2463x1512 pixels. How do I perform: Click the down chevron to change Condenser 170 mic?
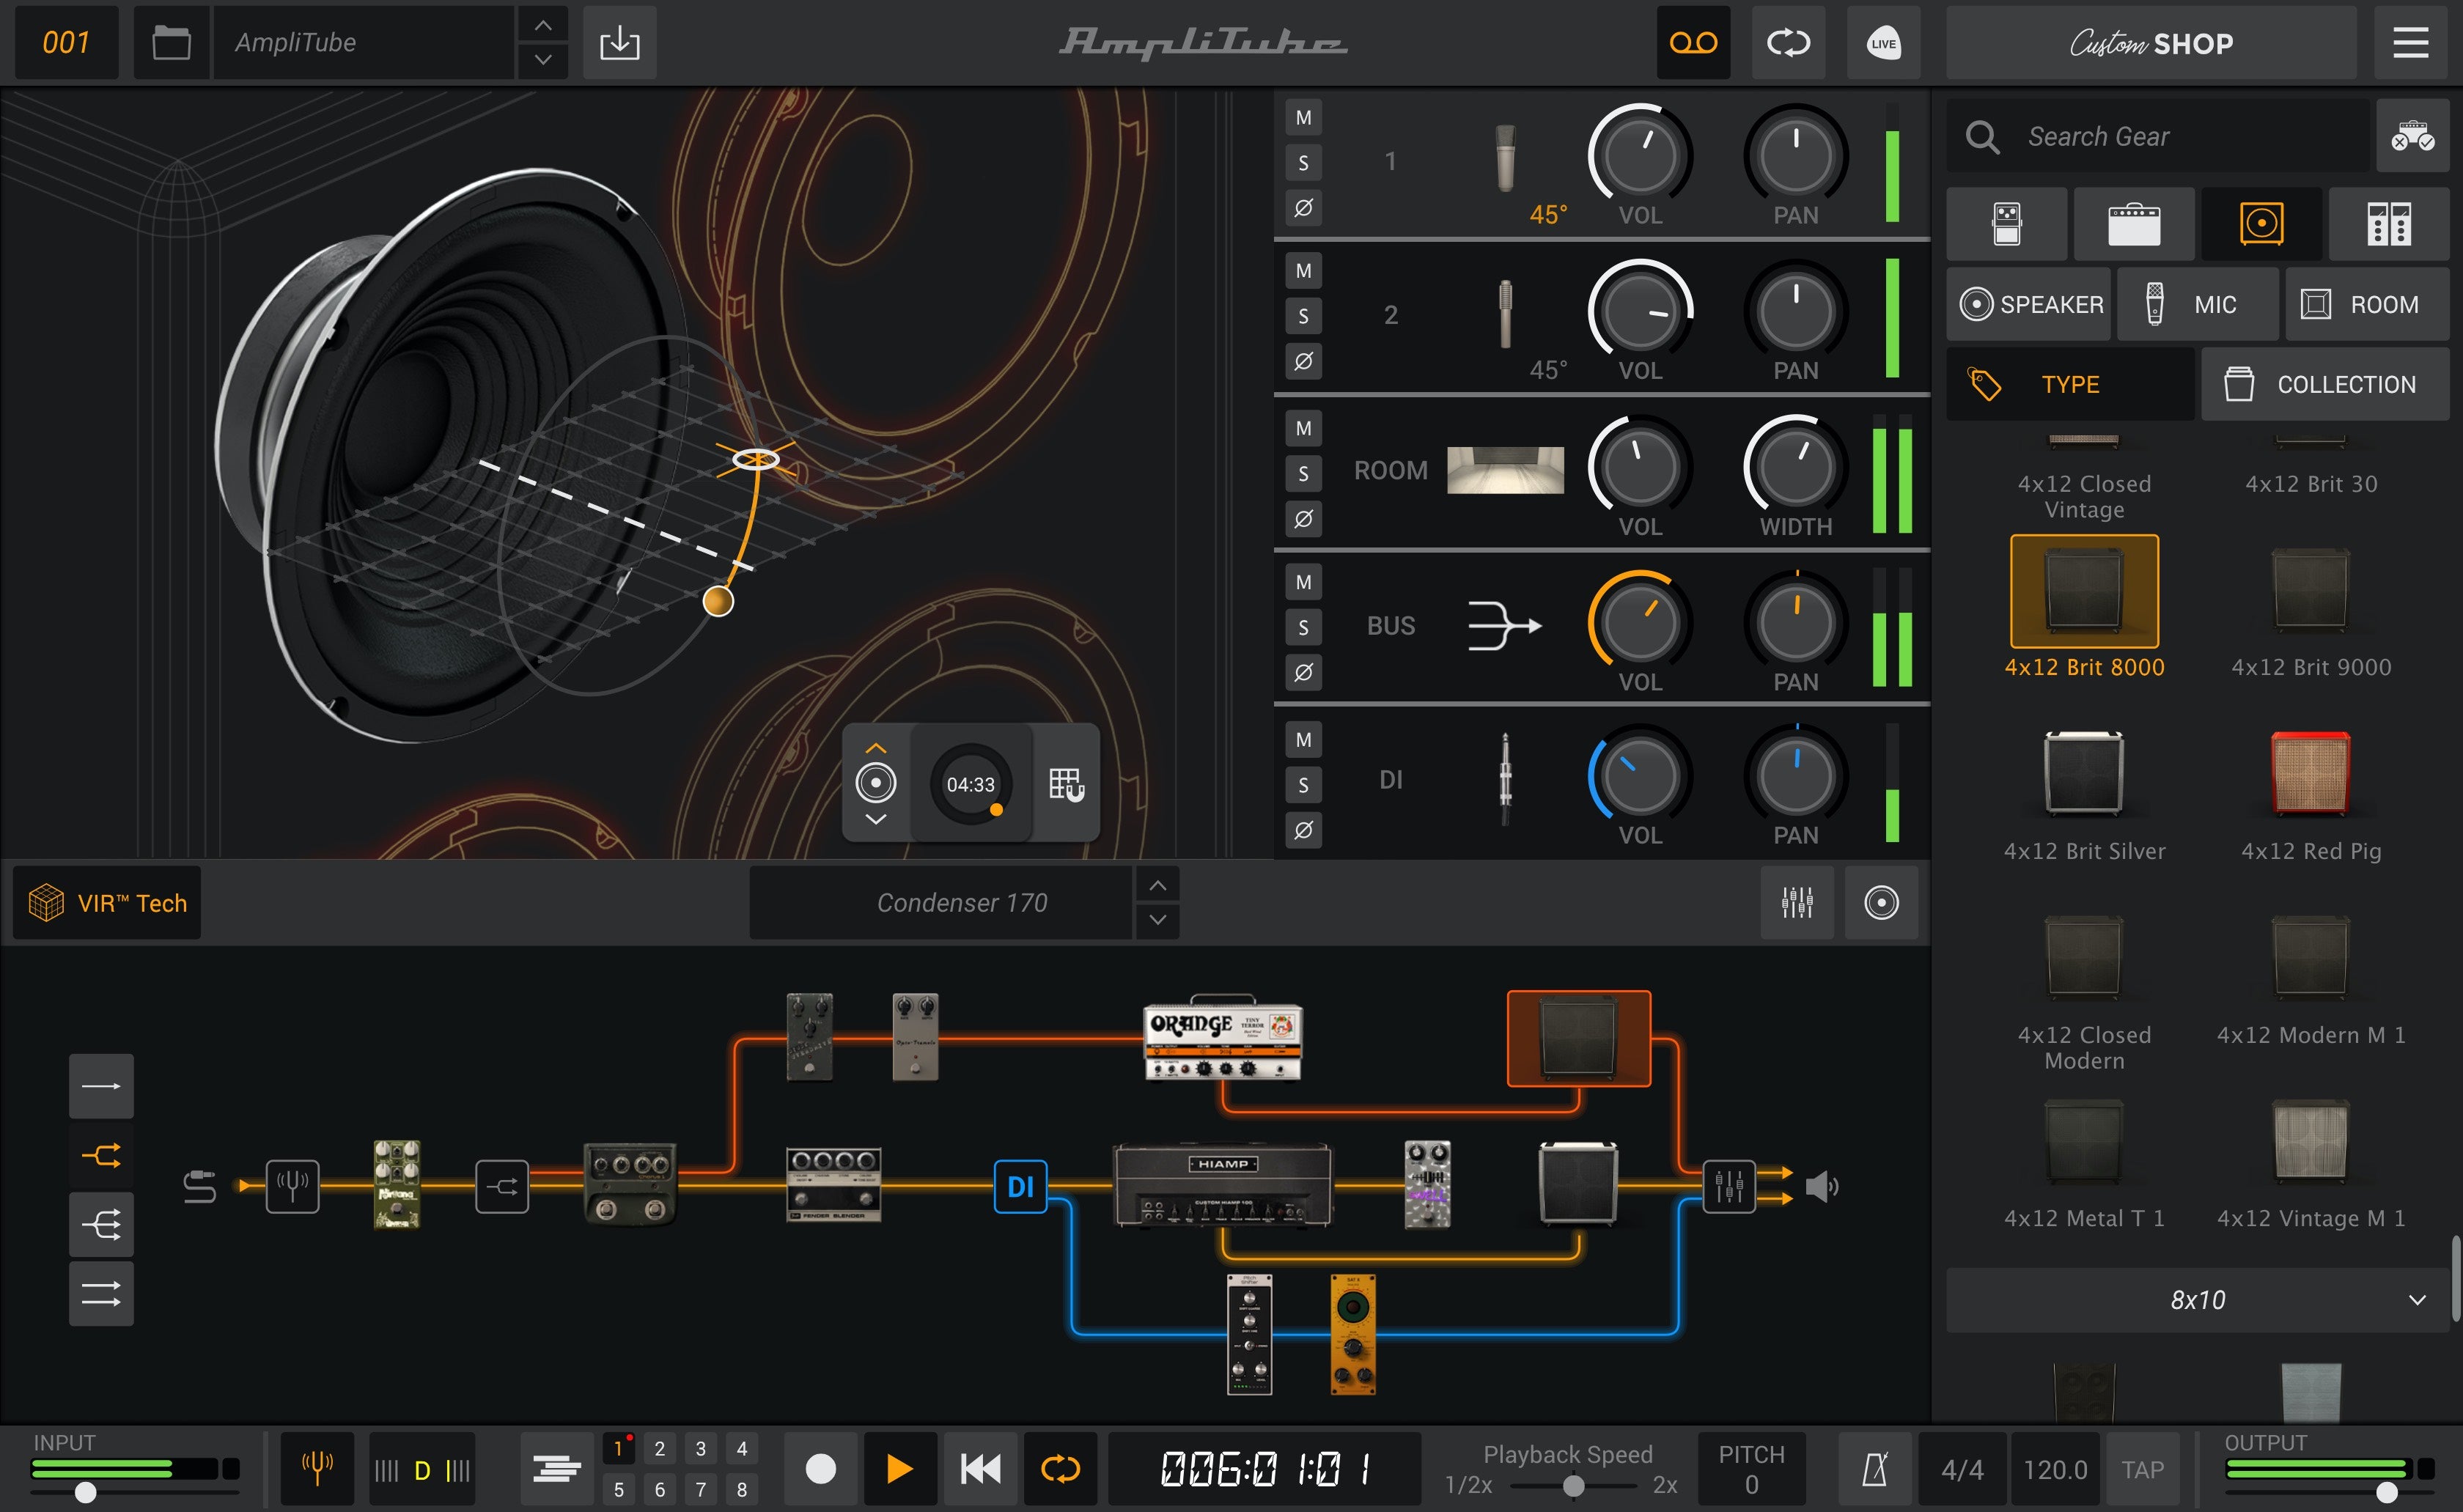(1157, 920)
